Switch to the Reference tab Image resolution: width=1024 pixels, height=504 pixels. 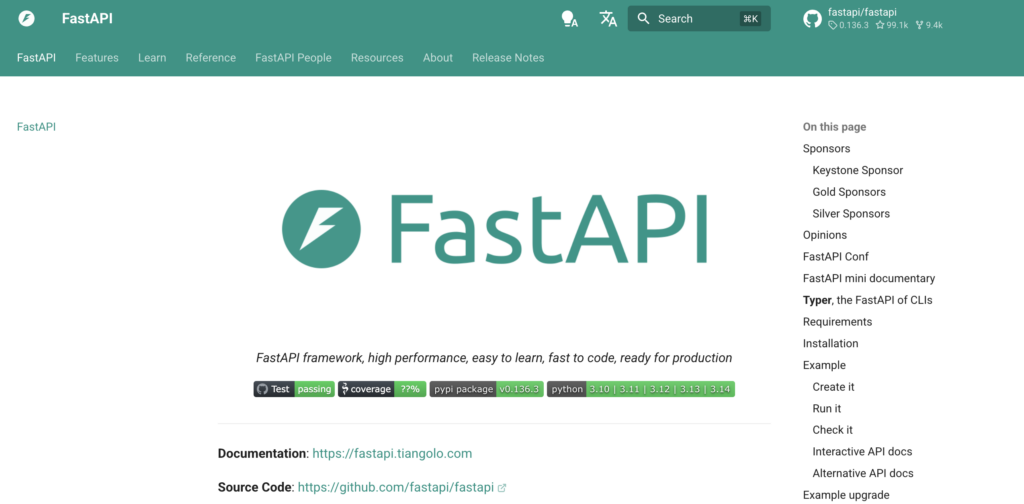(210, 57)
